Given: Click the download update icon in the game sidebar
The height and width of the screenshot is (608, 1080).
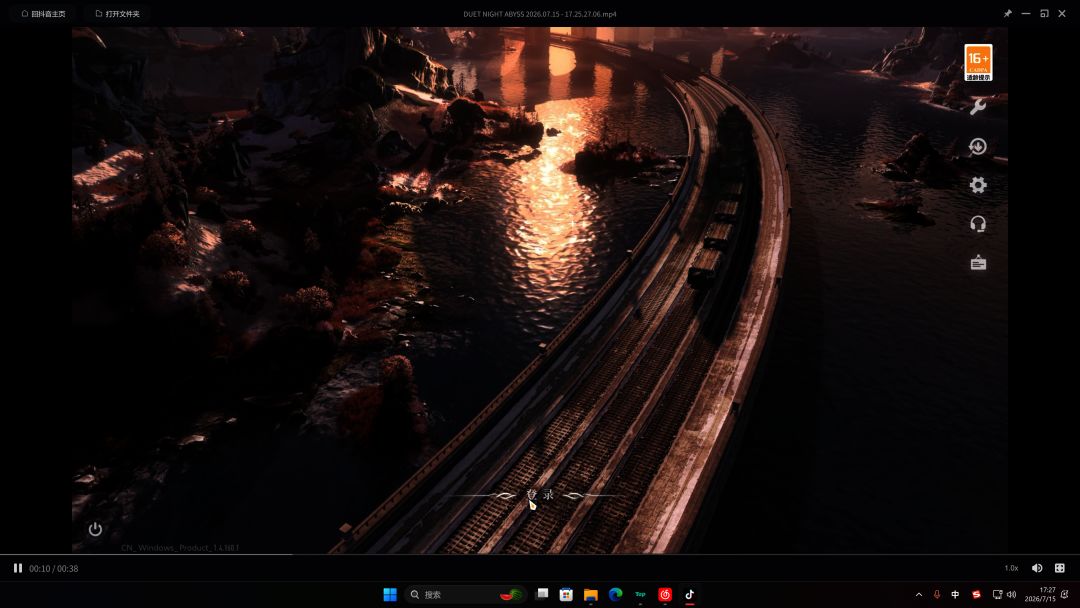Looking at the screenshot, I should (978, 146).
